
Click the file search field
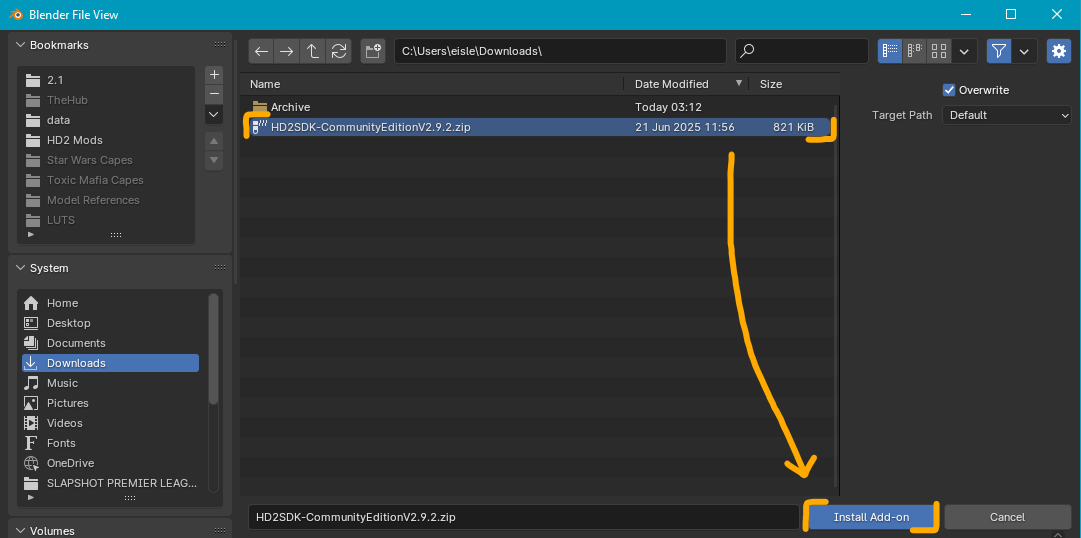coord(802,51)
